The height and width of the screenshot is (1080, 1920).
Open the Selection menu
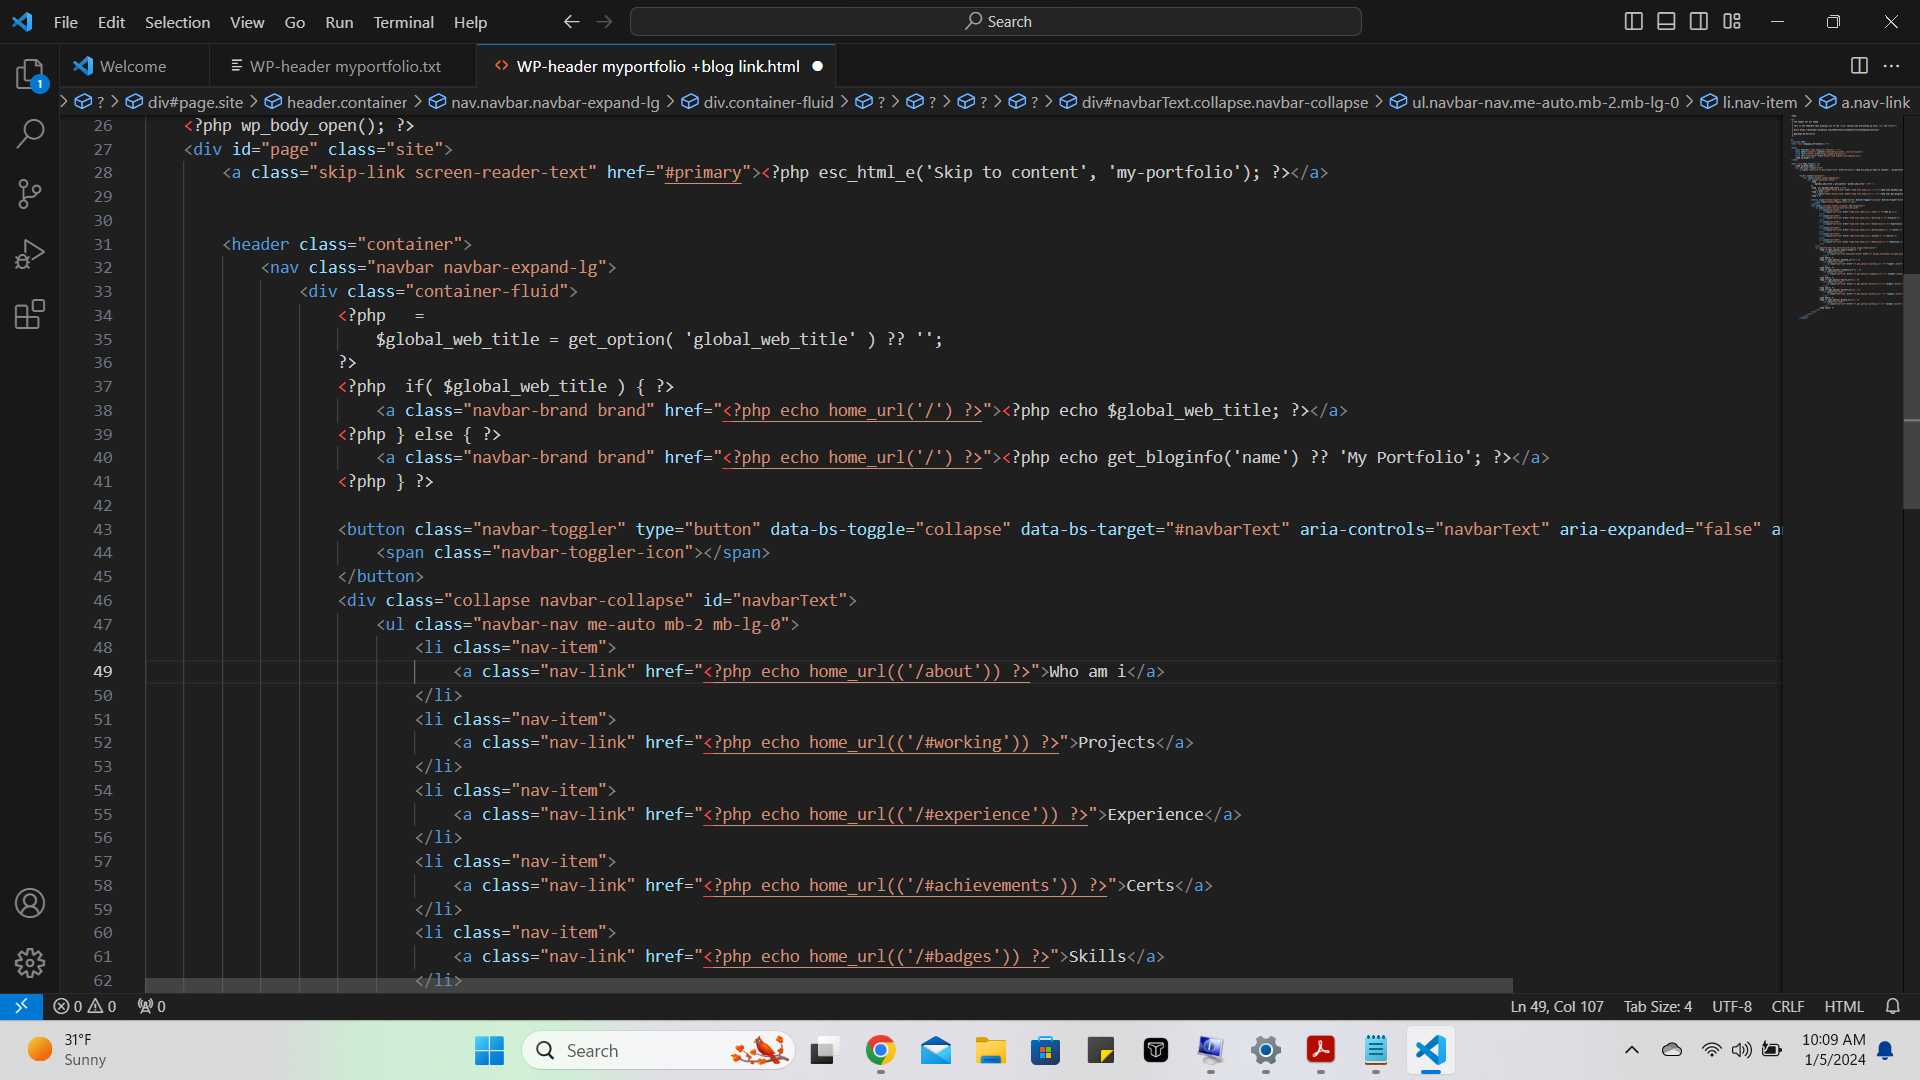[177, 22]
